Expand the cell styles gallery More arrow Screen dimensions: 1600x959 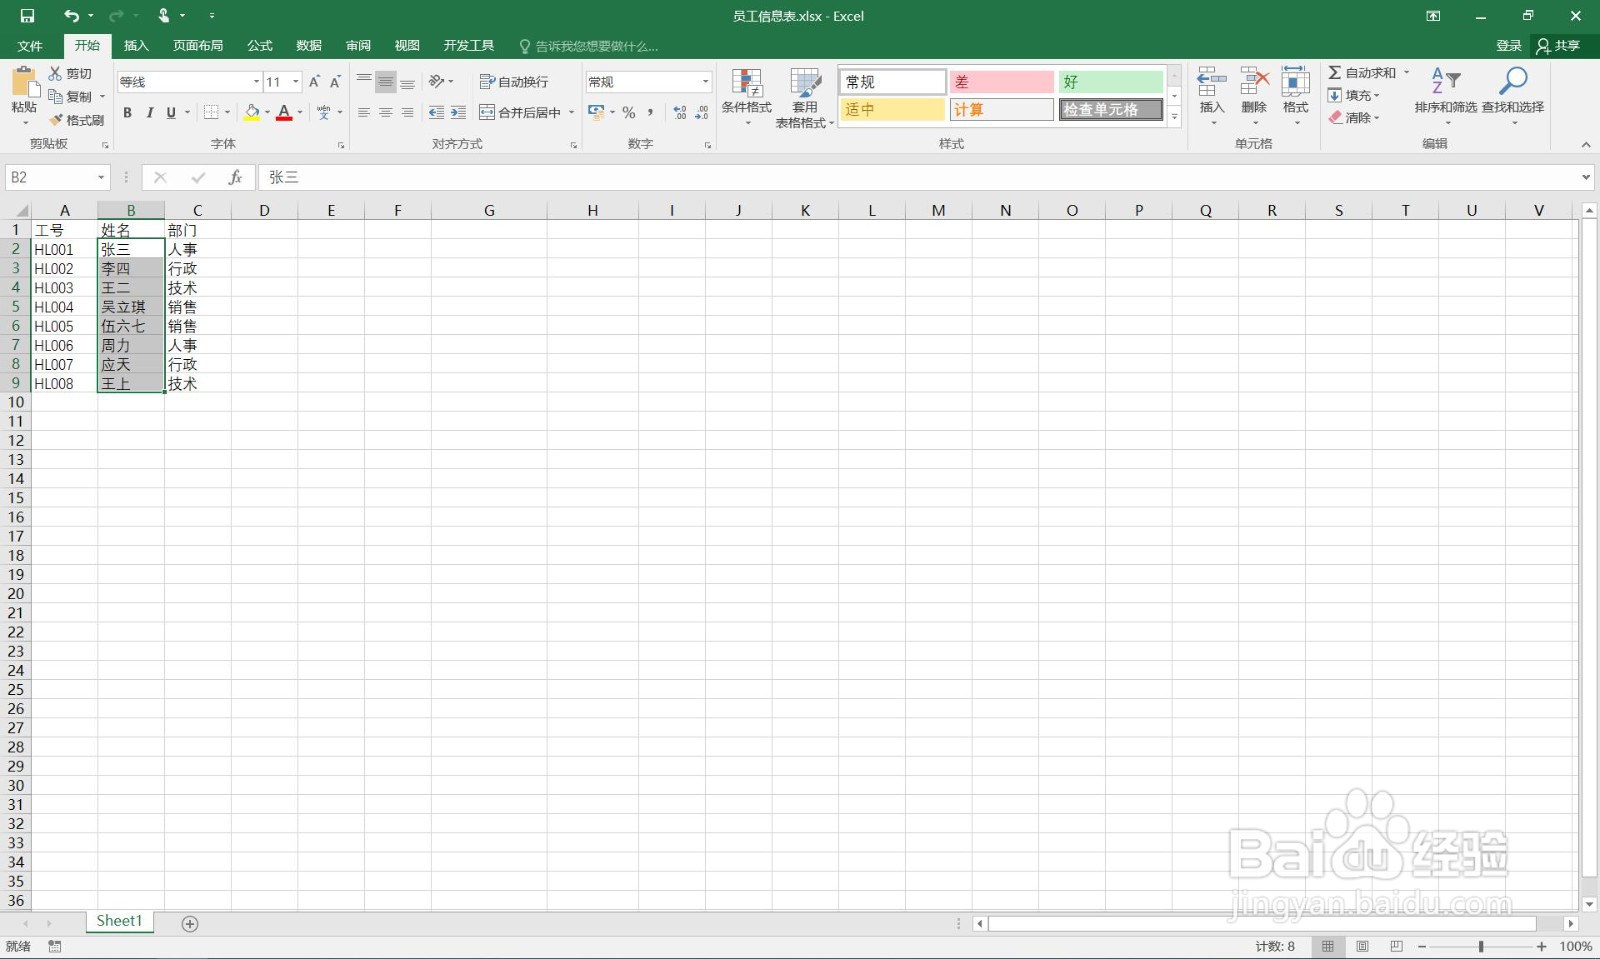(x=1175, y=117)
